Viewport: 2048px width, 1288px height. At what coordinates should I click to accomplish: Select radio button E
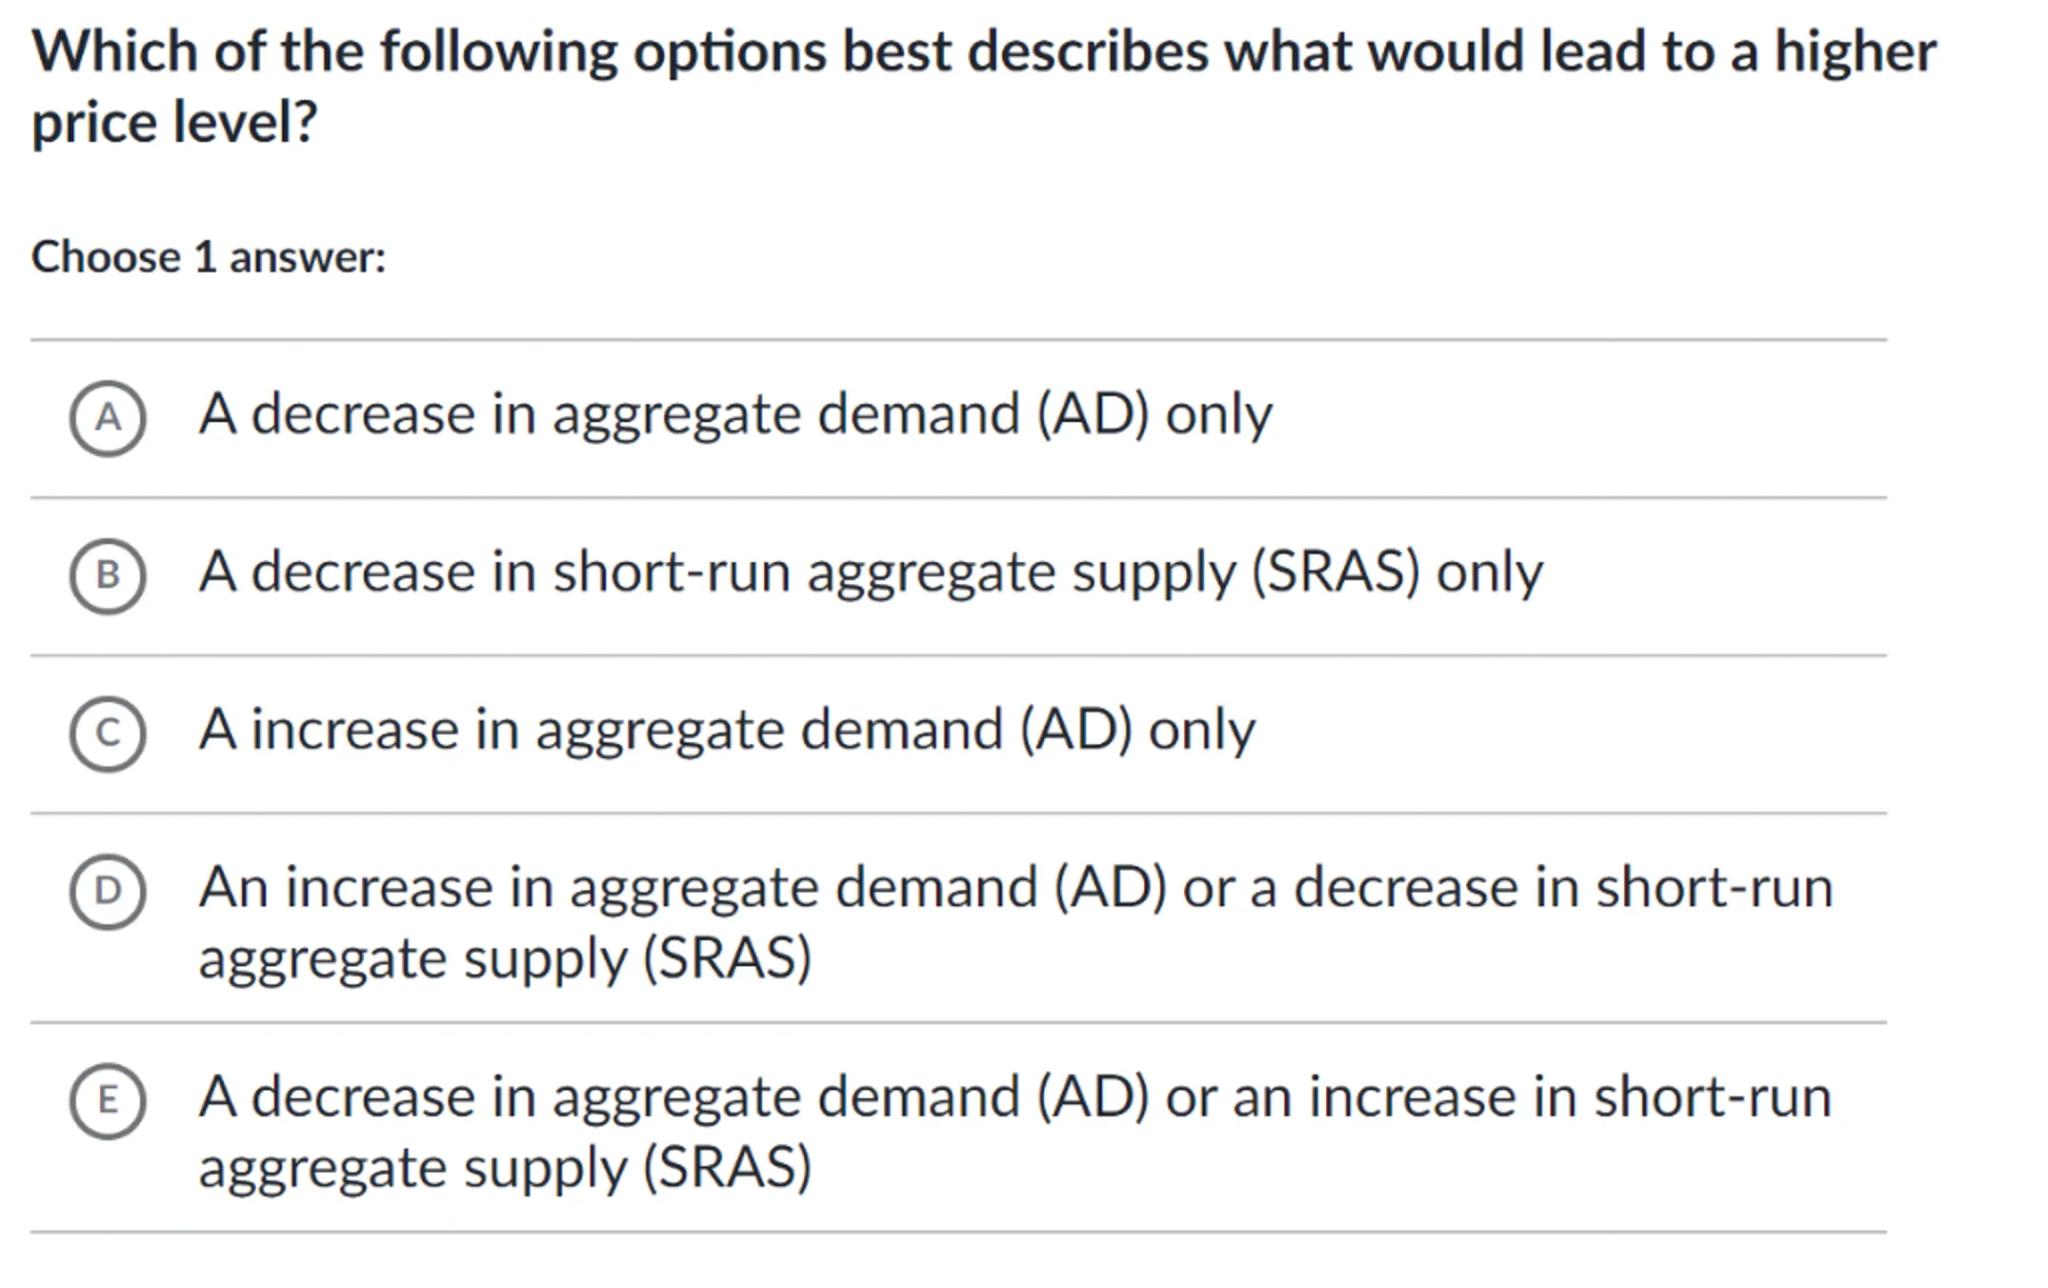[108, 1100]
